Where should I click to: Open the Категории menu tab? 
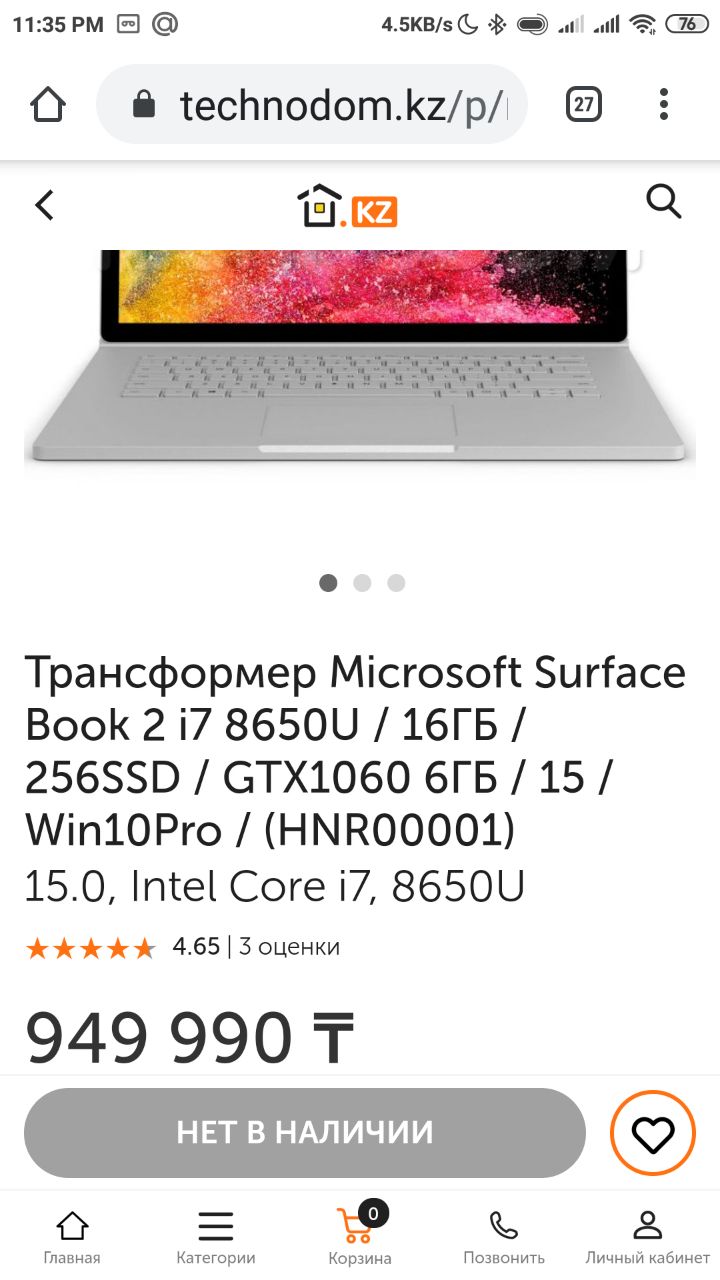(x=216, y=1237)
